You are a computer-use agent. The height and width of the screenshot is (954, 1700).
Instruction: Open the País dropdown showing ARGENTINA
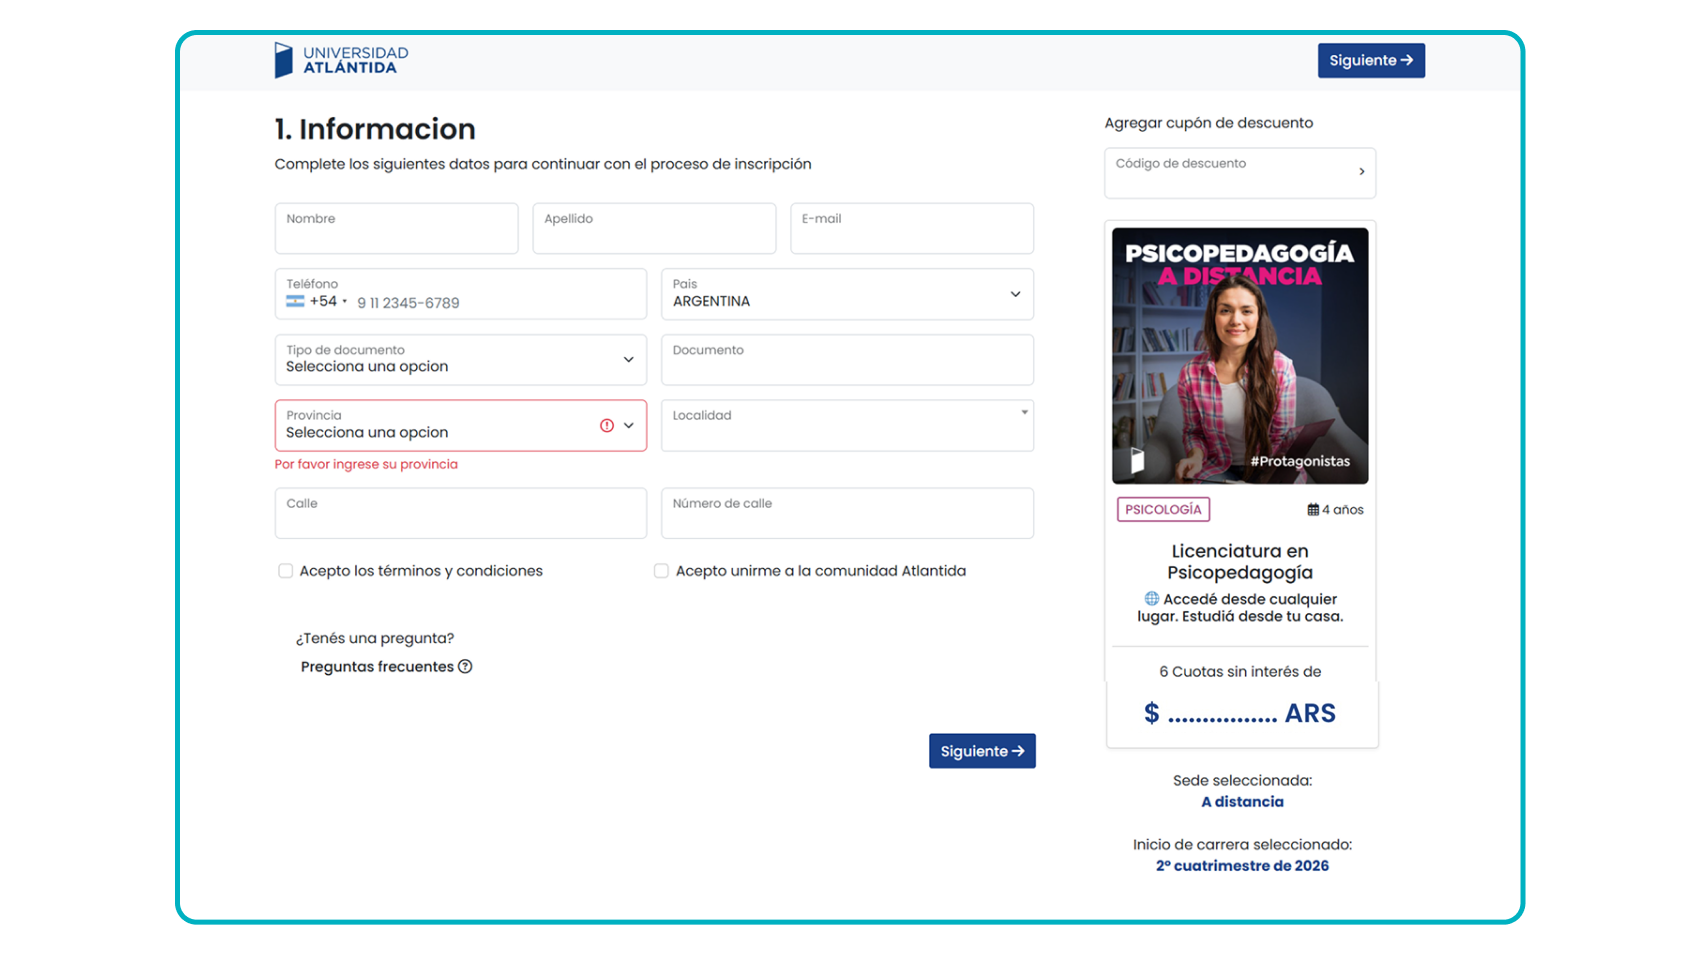847,294
